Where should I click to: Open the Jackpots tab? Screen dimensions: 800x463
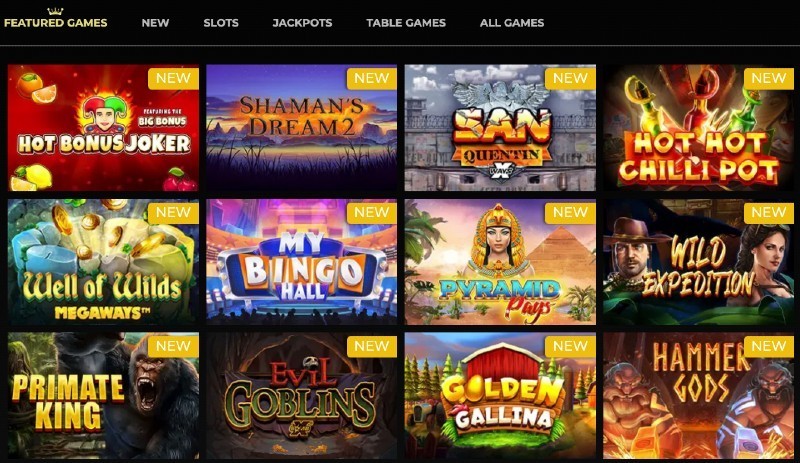point(302,23)
